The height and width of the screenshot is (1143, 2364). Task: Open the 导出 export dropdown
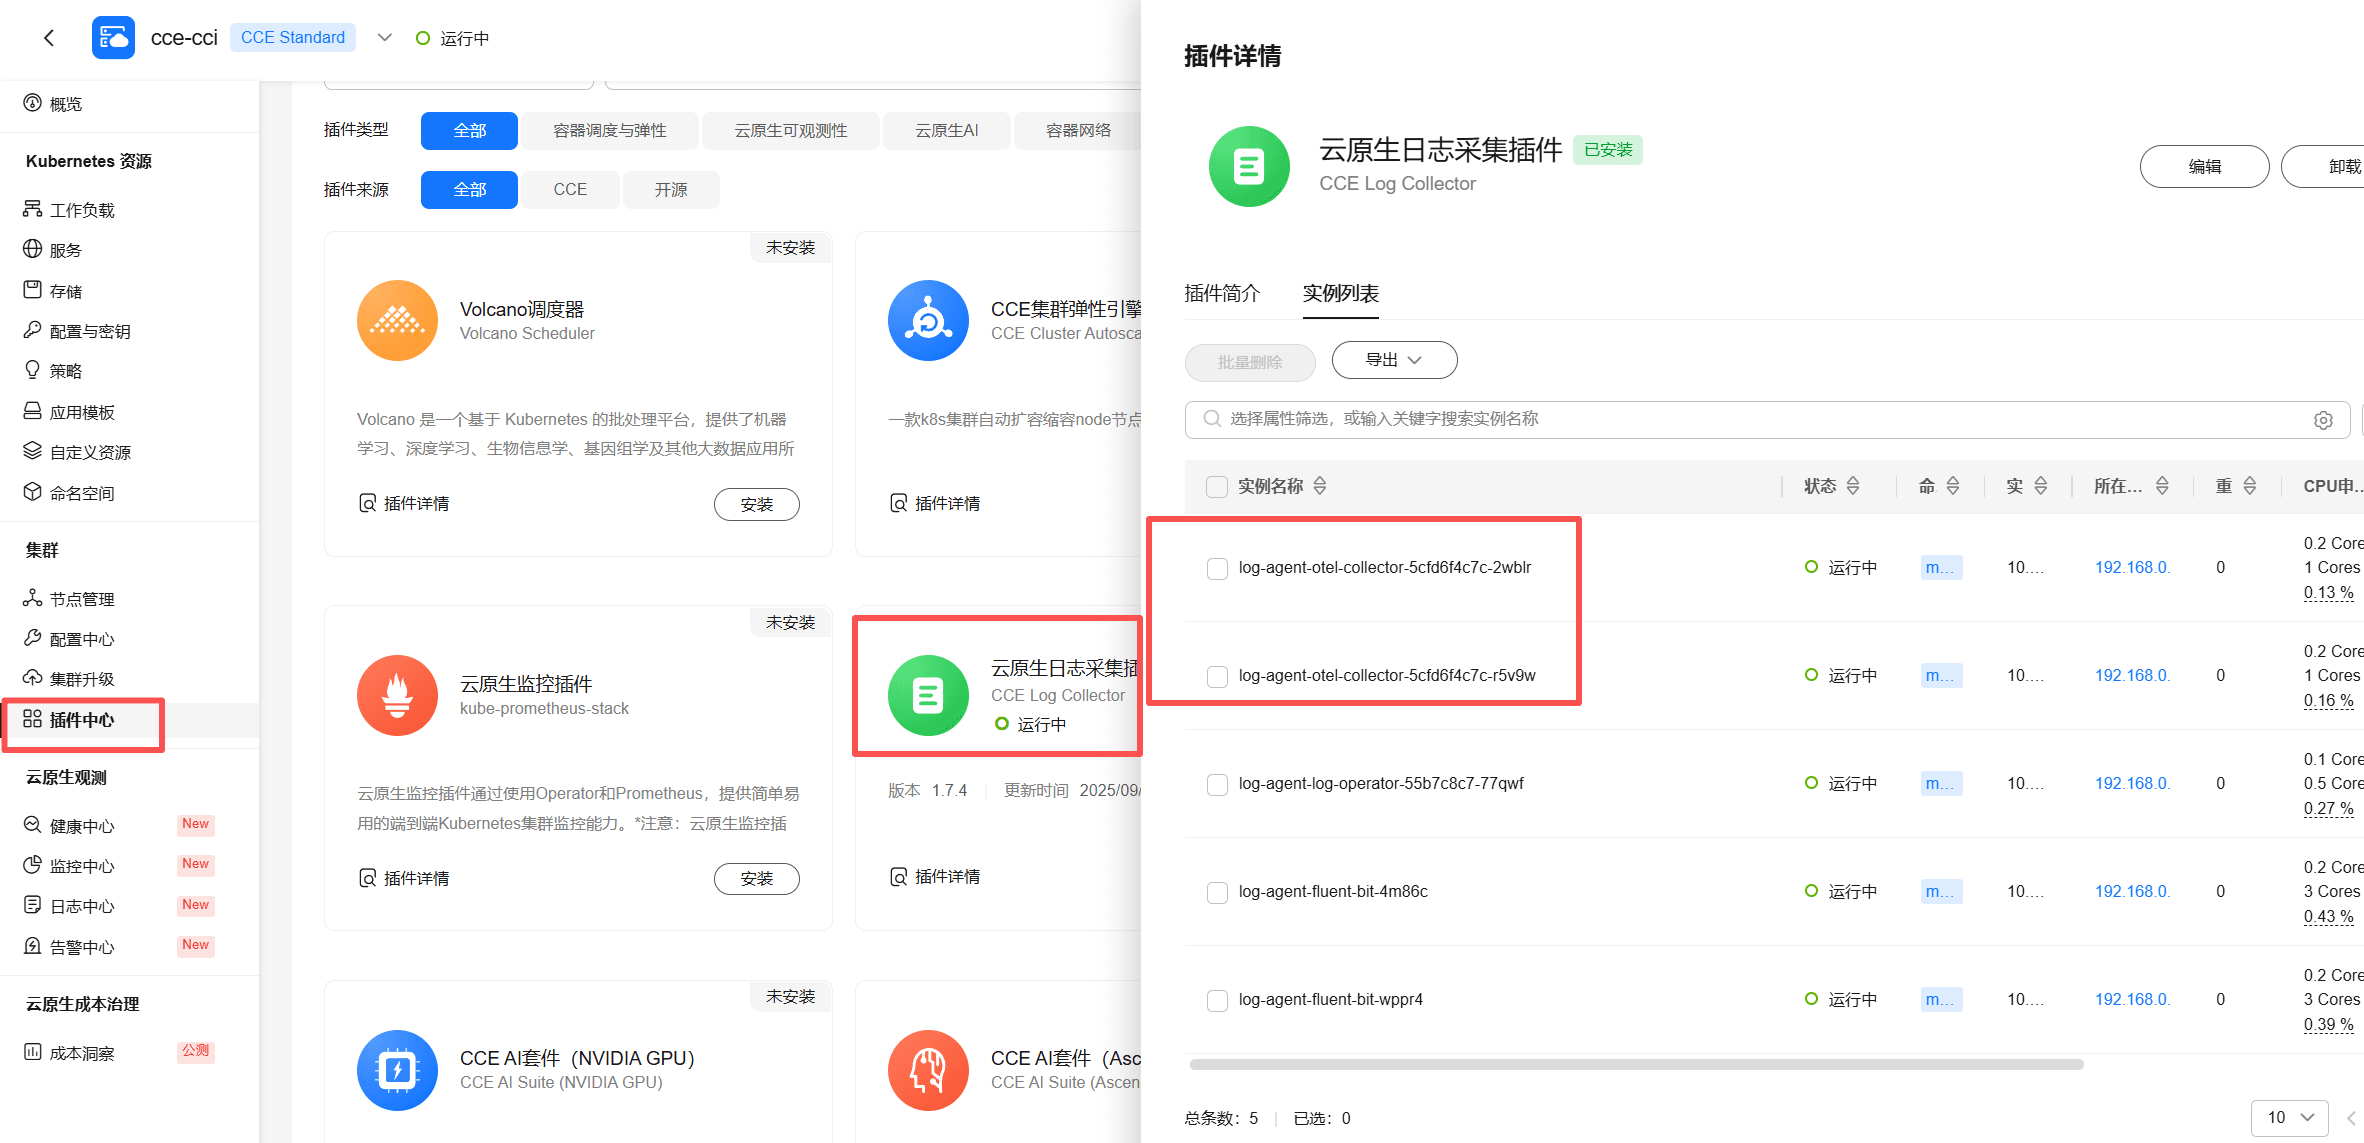(1393, 360)
